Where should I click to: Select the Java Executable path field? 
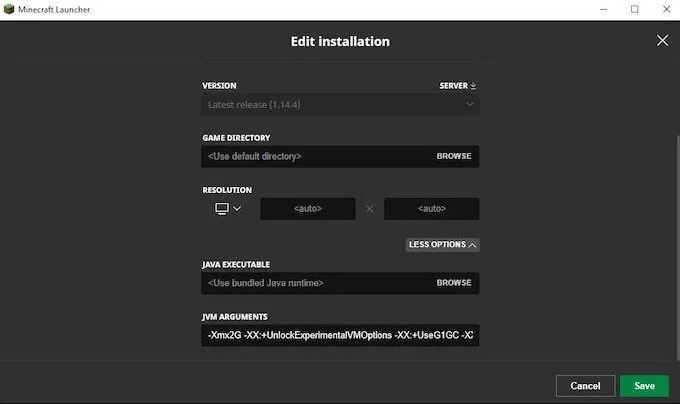315,283
